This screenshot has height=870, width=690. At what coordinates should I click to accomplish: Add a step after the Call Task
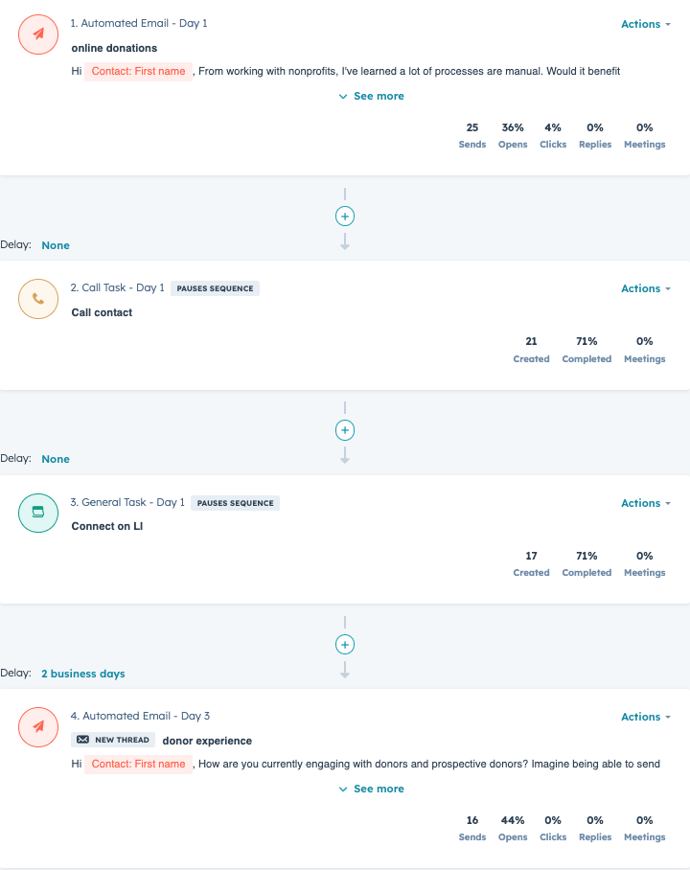point(345,430)
